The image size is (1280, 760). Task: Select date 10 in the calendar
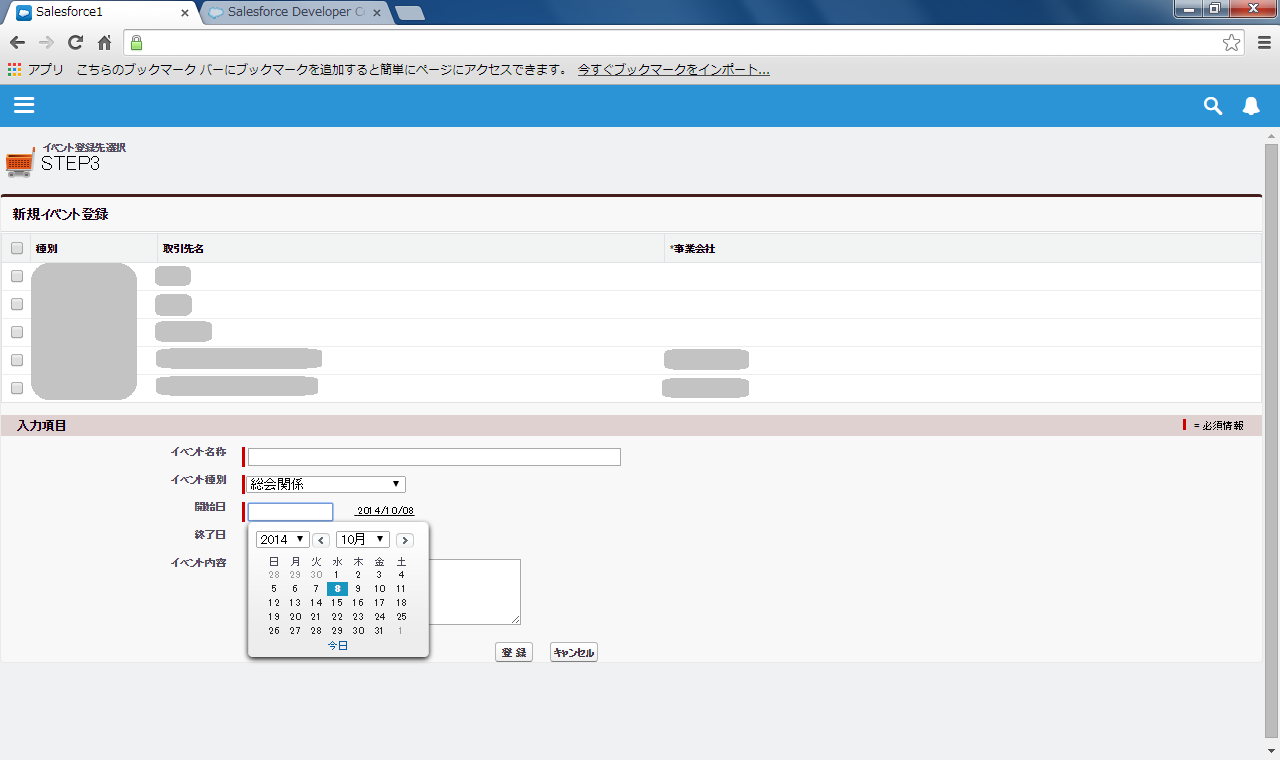coord(379,589)
